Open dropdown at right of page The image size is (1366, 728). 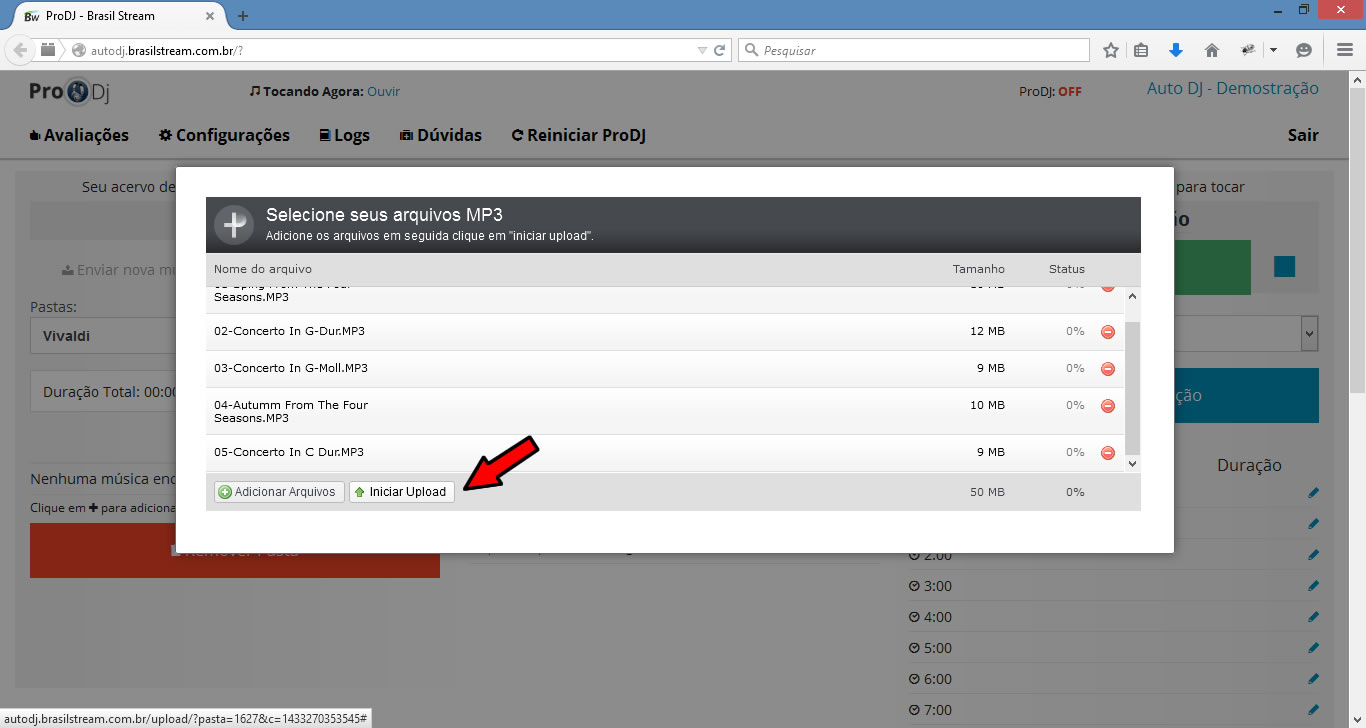tap(1309, 334)
